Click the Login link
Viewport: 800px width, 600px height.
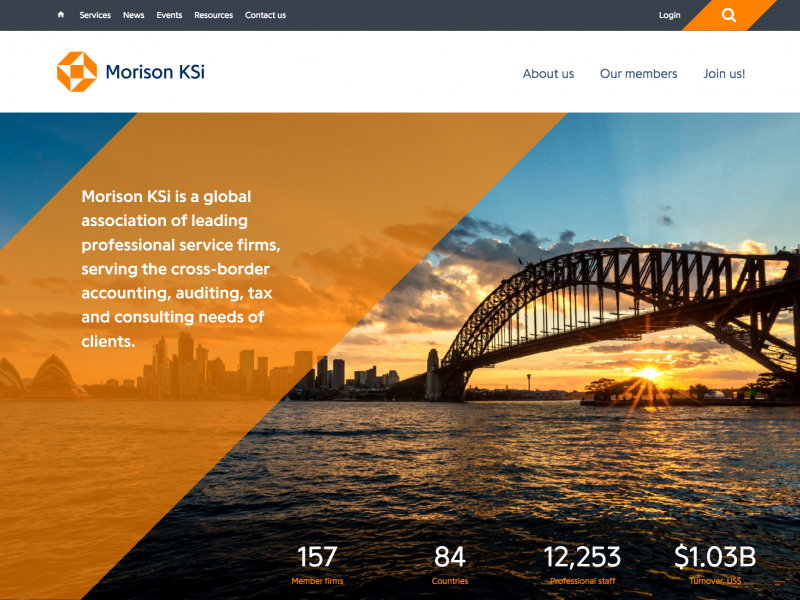coord(669,15)
